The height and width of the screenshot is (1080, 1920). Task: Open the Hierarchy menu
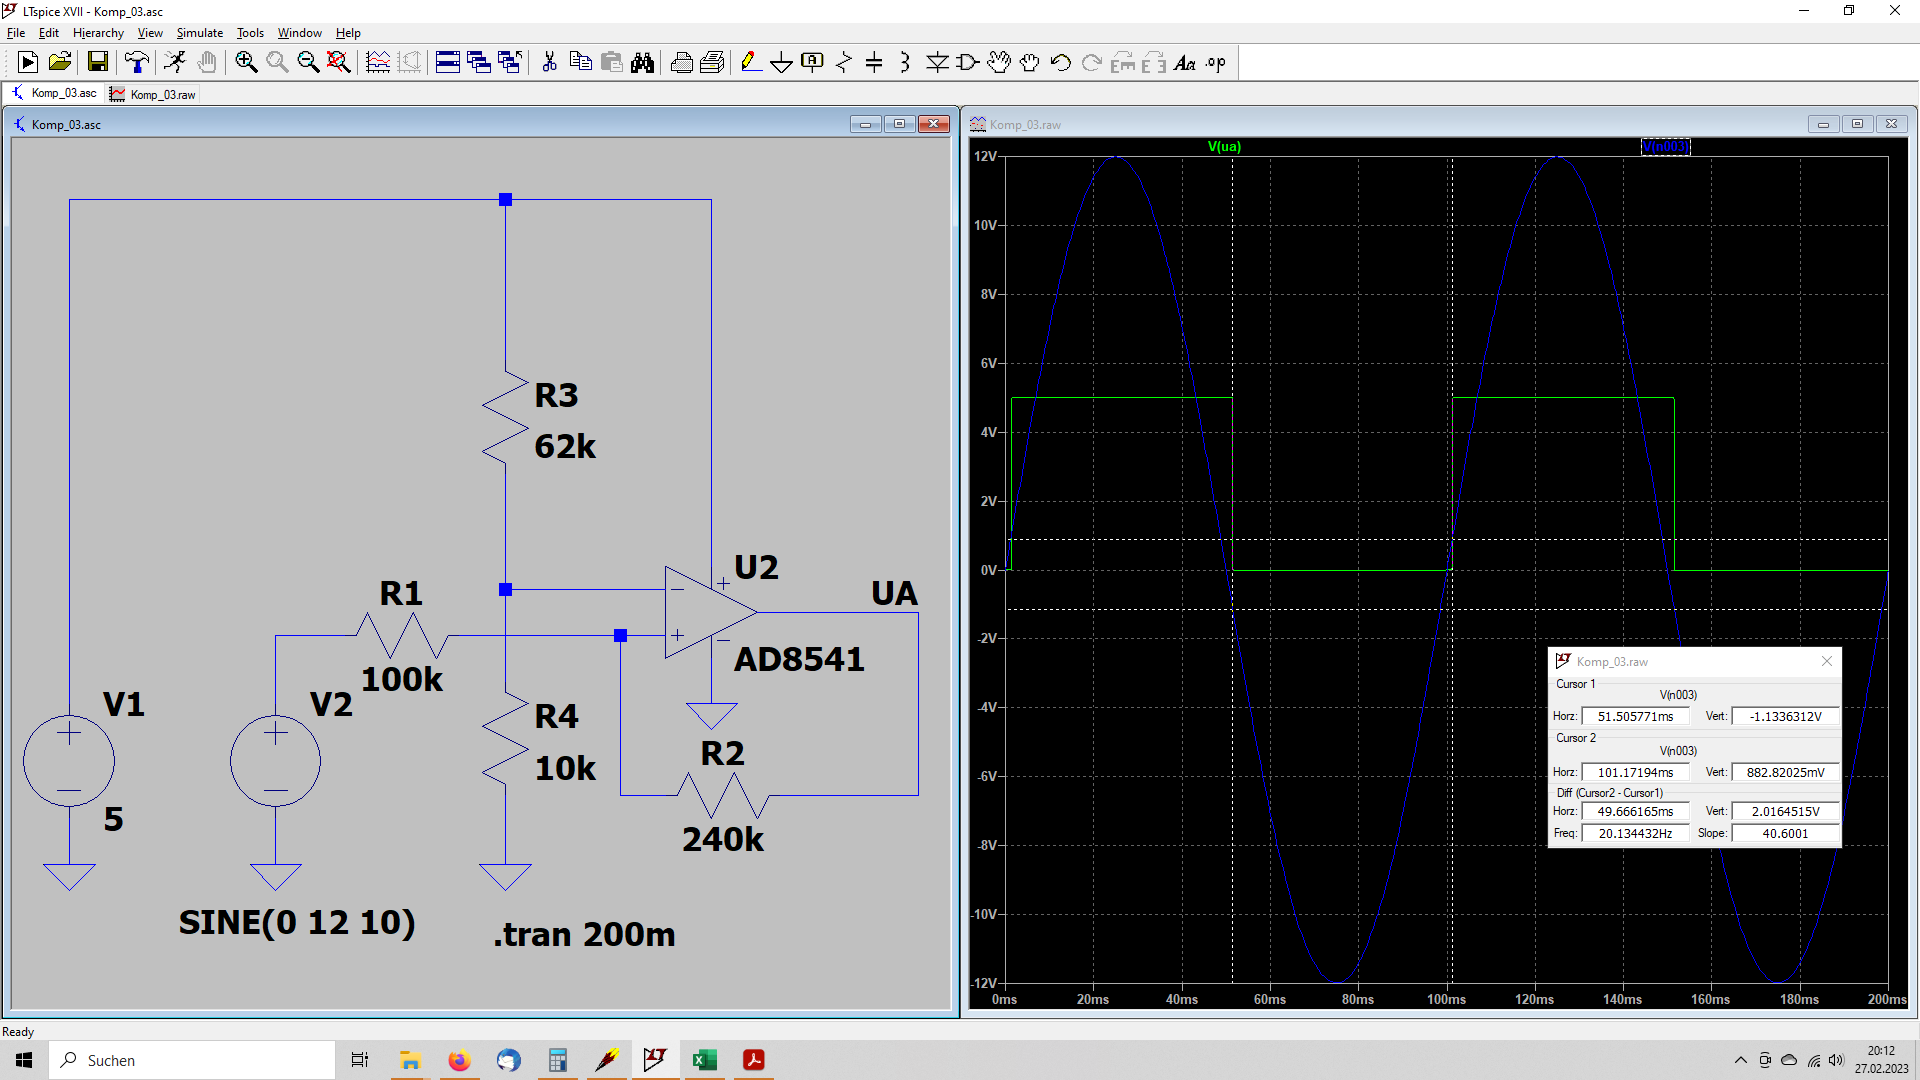pyautogui.click(x=98, y=33)
